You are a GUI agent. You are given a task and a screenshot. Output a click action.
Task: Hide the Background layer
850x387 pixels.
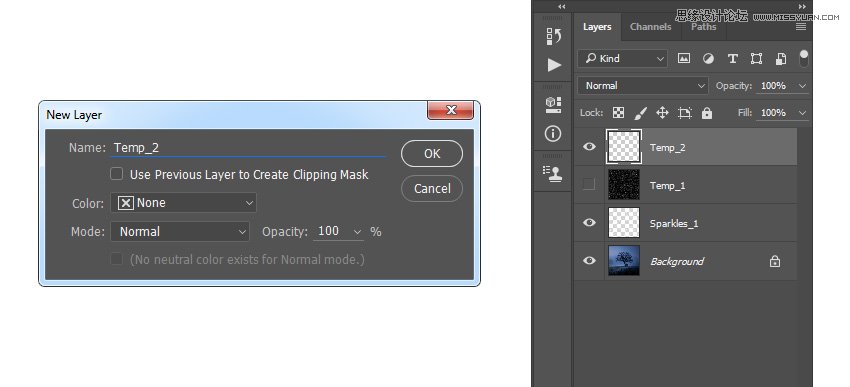589,260
